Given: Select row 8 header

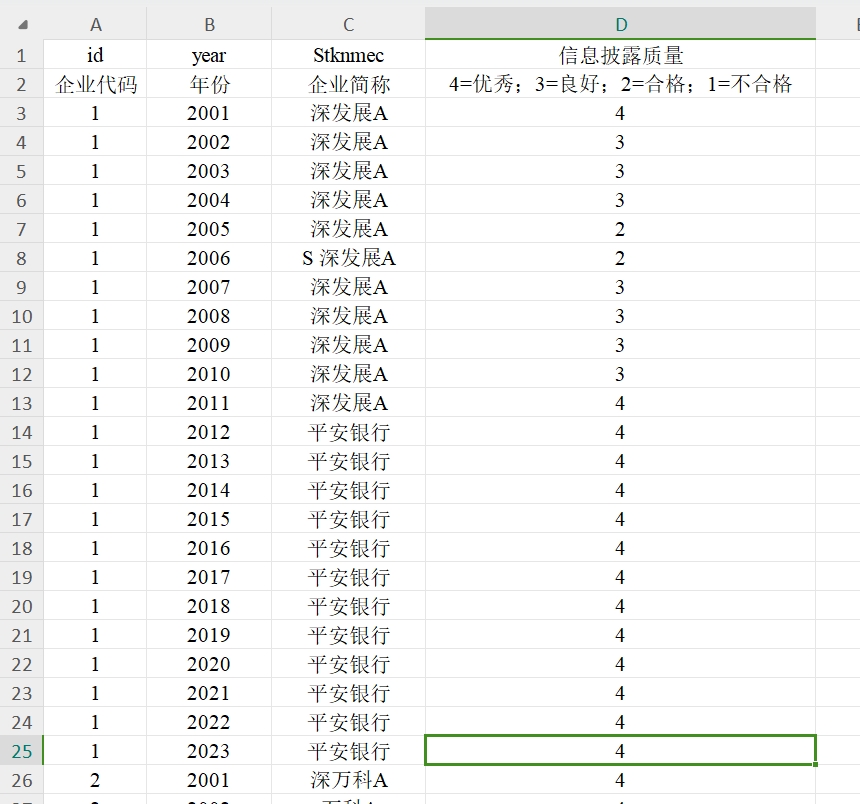Looking at the screenshot, I should click(x=21, y=258).
